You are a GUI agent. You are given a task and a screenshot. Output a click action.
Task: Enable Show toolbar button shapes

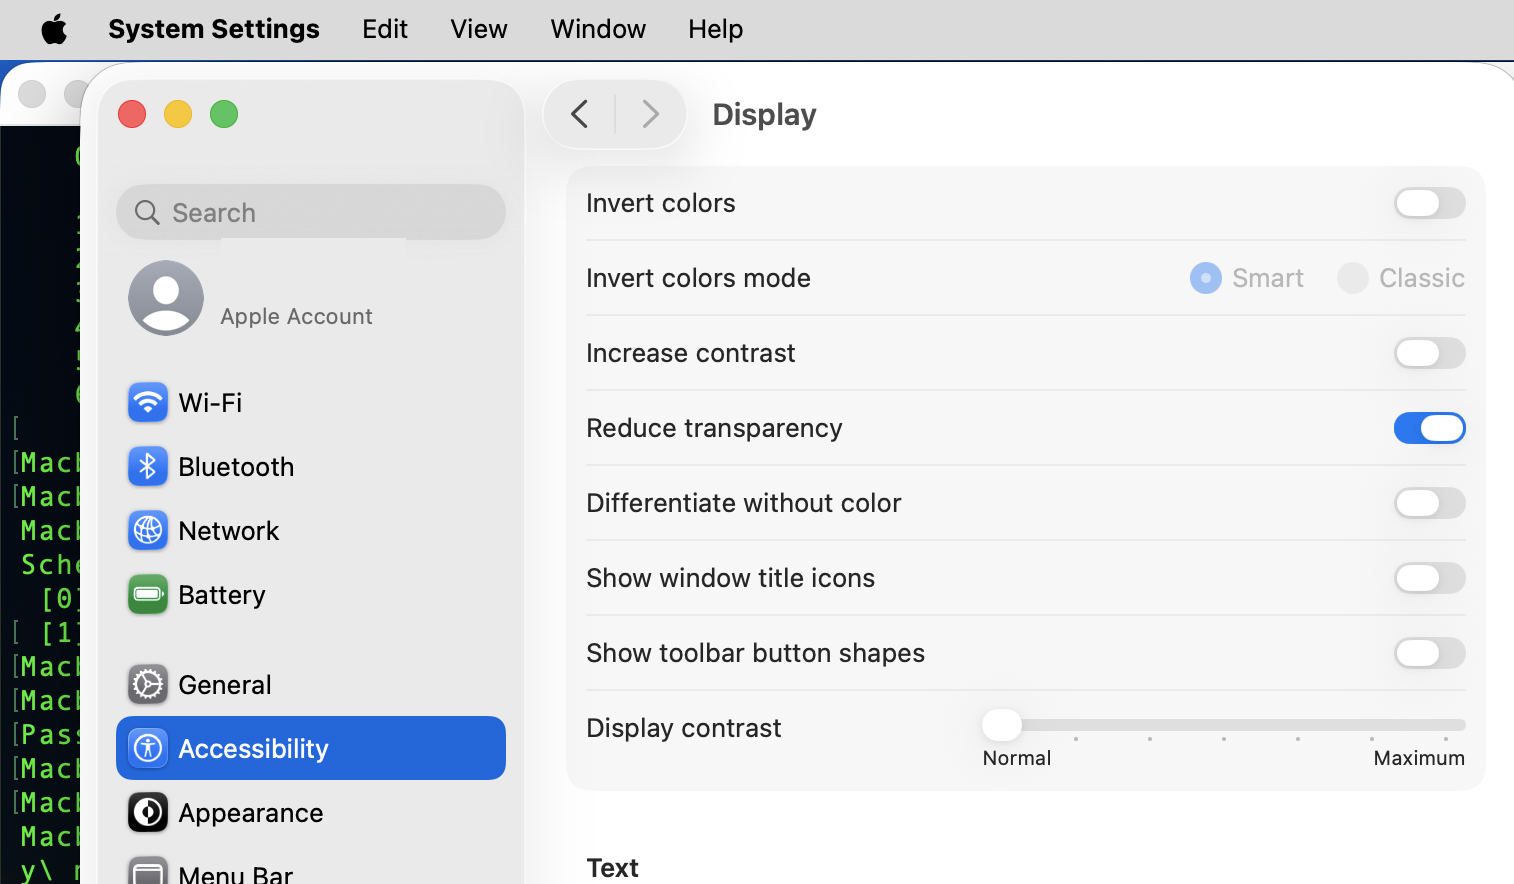[1429, 653]
